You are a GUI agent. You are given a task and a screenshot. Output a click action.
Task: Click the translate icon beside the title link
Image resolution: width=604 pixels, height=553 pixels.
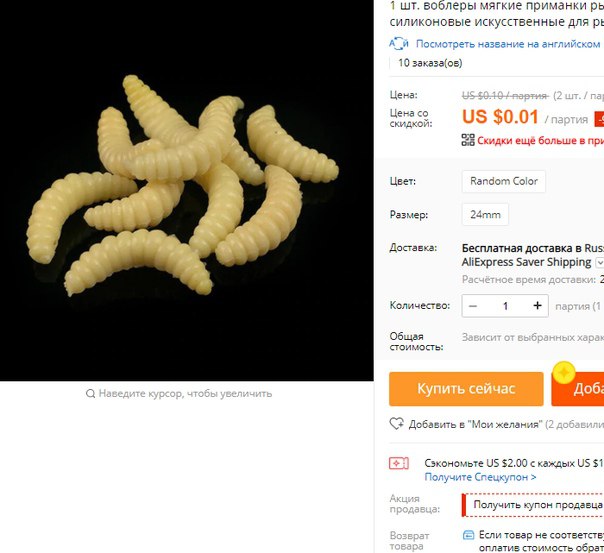399,44
